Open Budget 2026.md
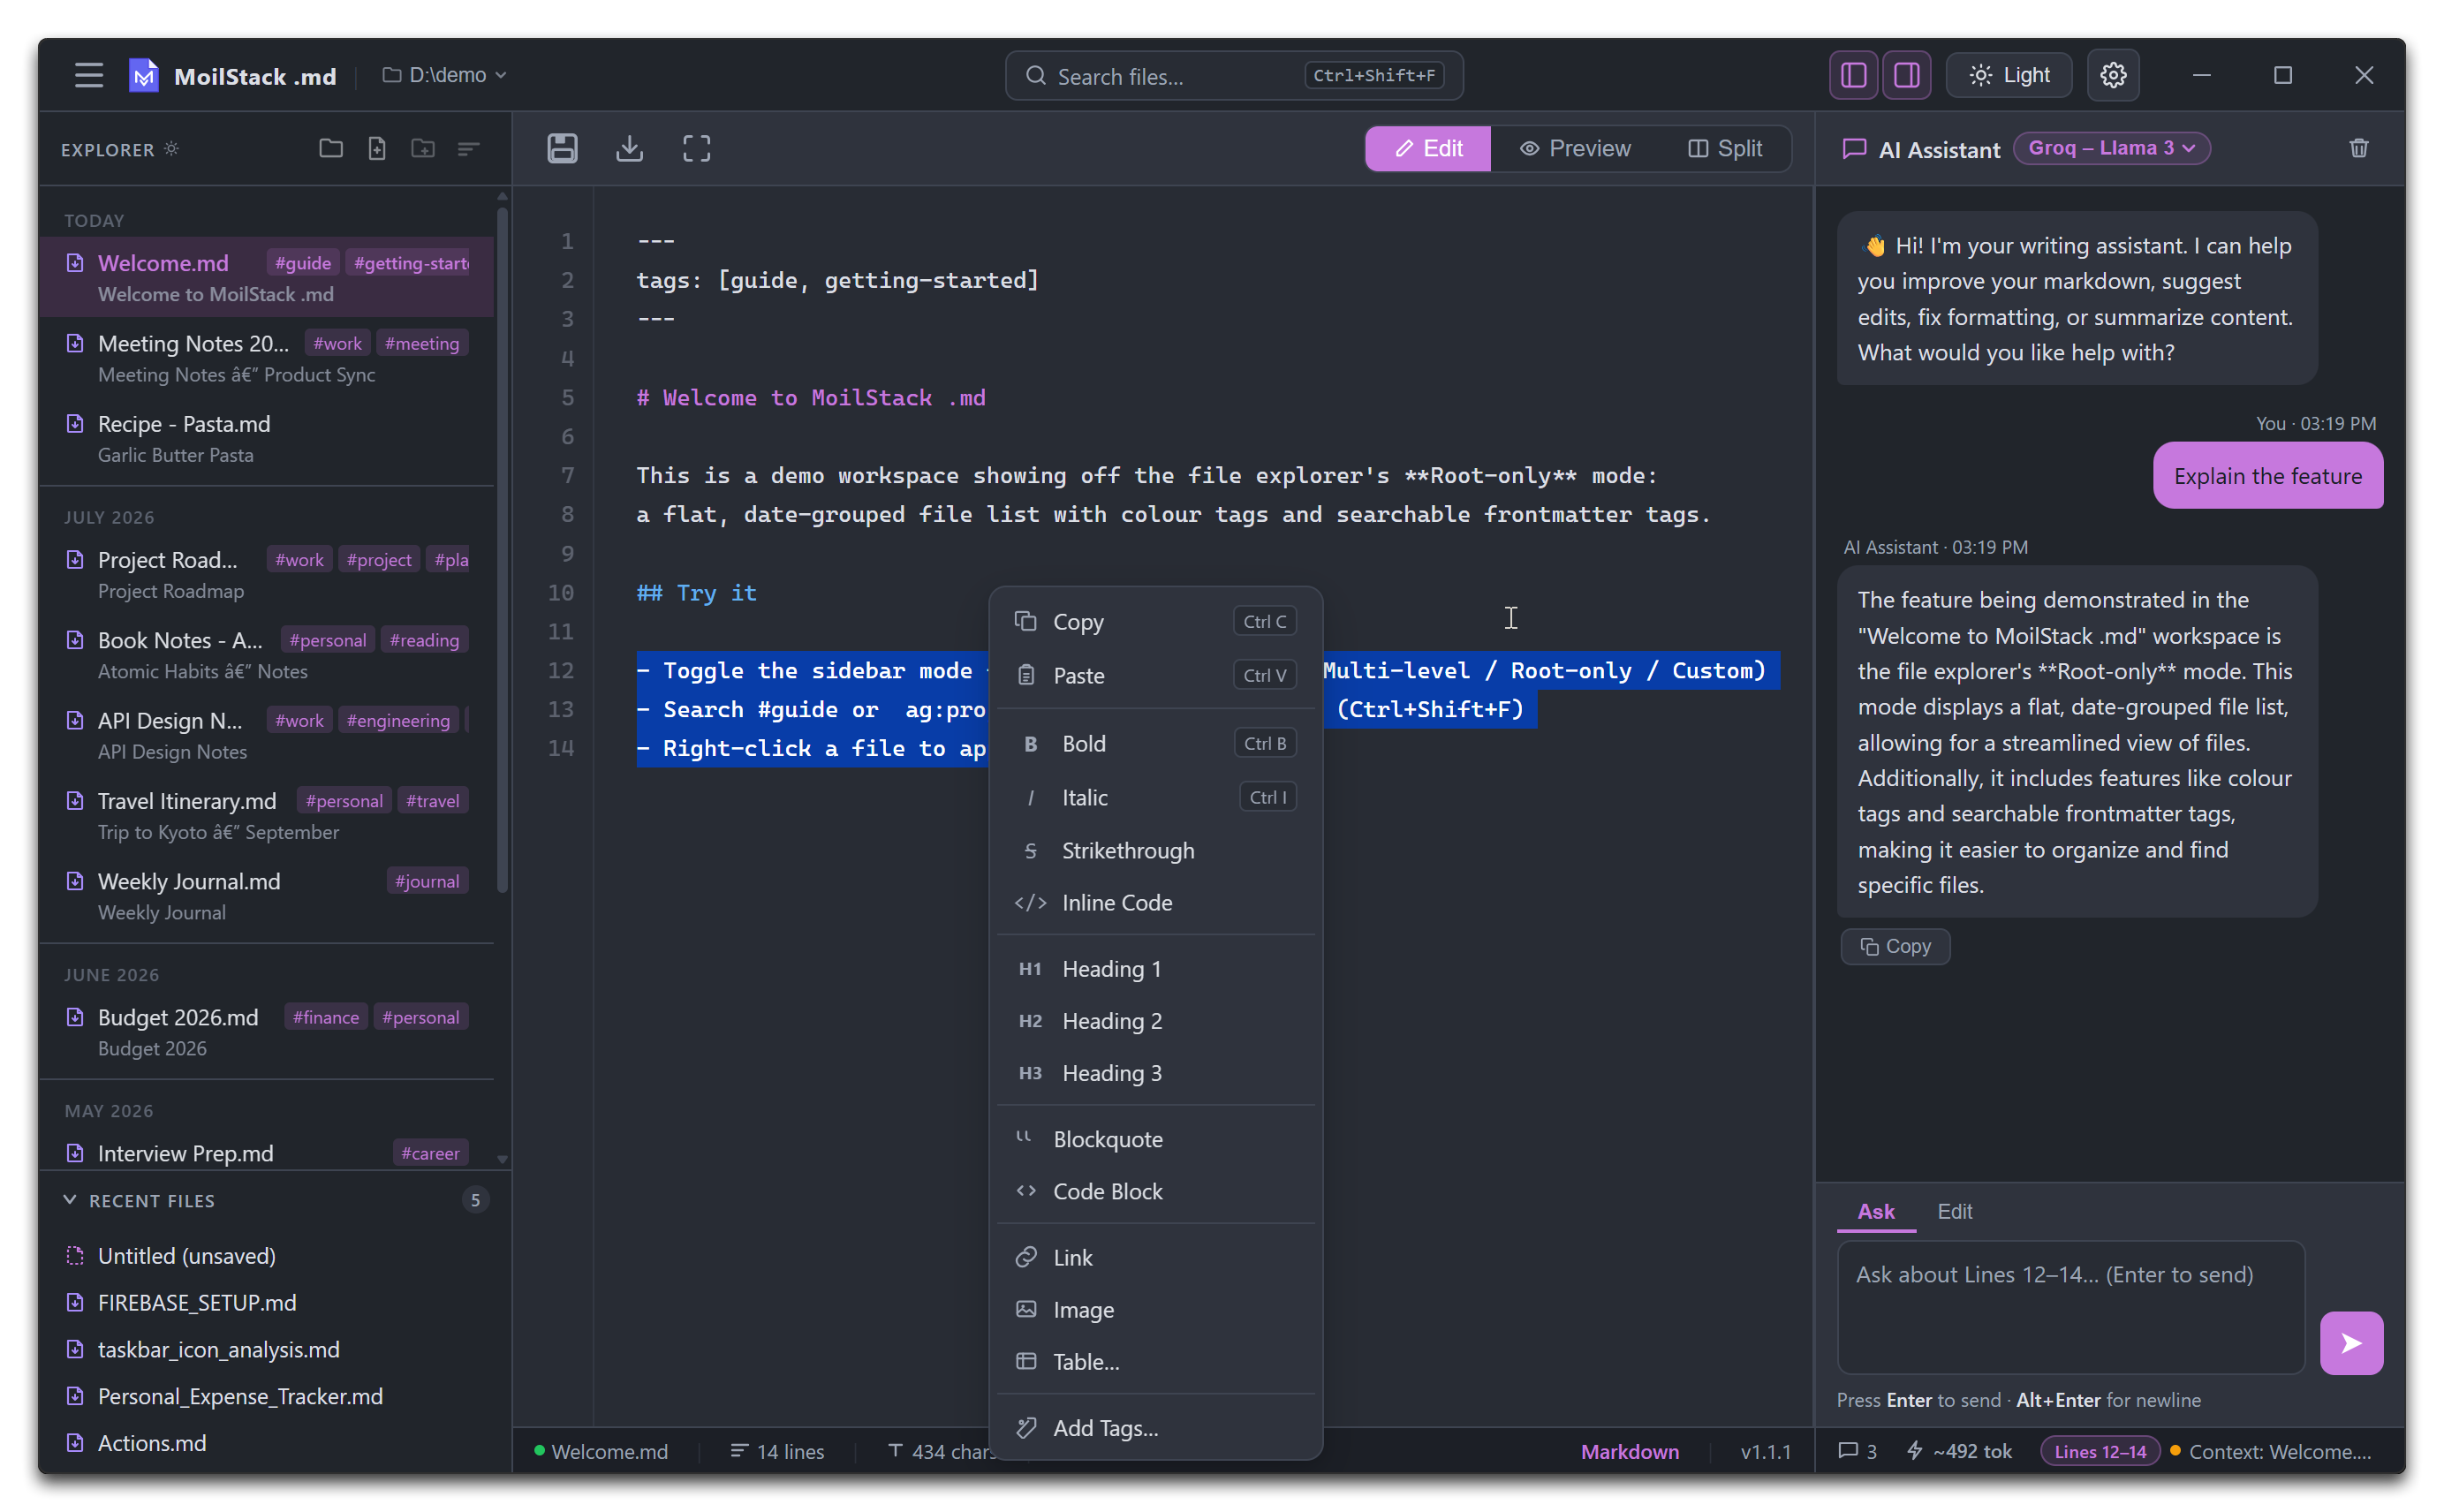The height and width of the screenshot is (1512, 2444). coord(266,1031)
